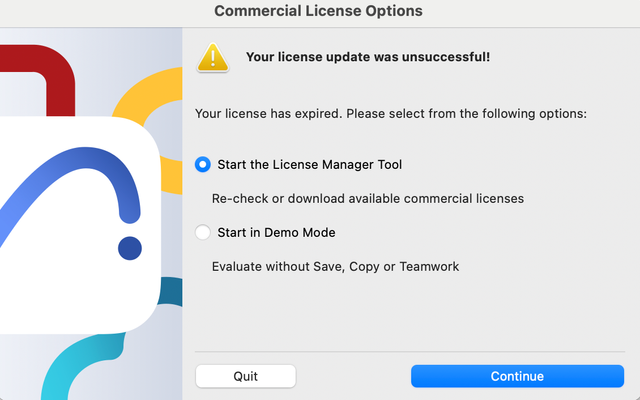Select the Start in Demo Mode radio button
Image resolution: width=640 pixels, height=400 pixels.
point(203,233)
